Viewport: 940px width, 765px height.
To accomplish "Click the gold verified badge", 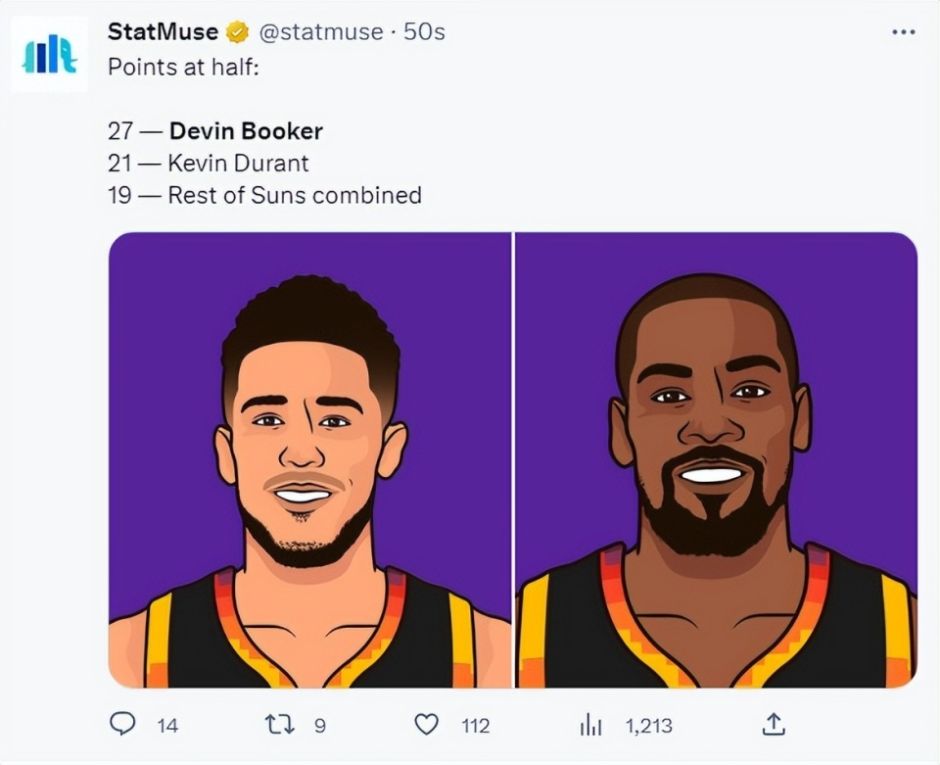I will (237, 33).
